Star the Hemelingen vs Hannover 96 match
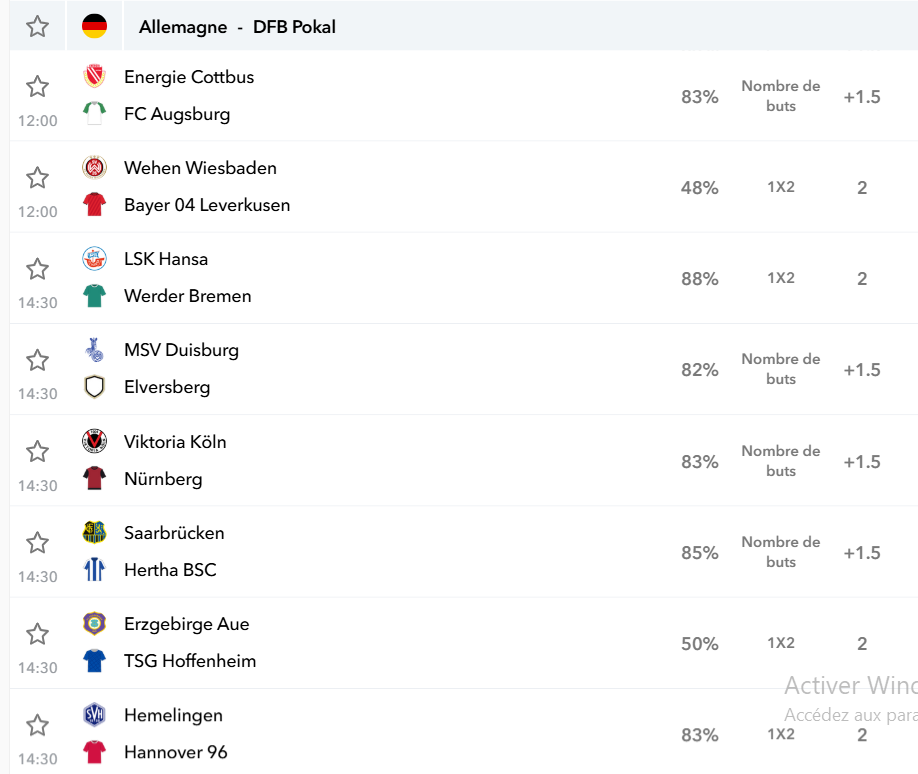 click(x=37, y=725)
